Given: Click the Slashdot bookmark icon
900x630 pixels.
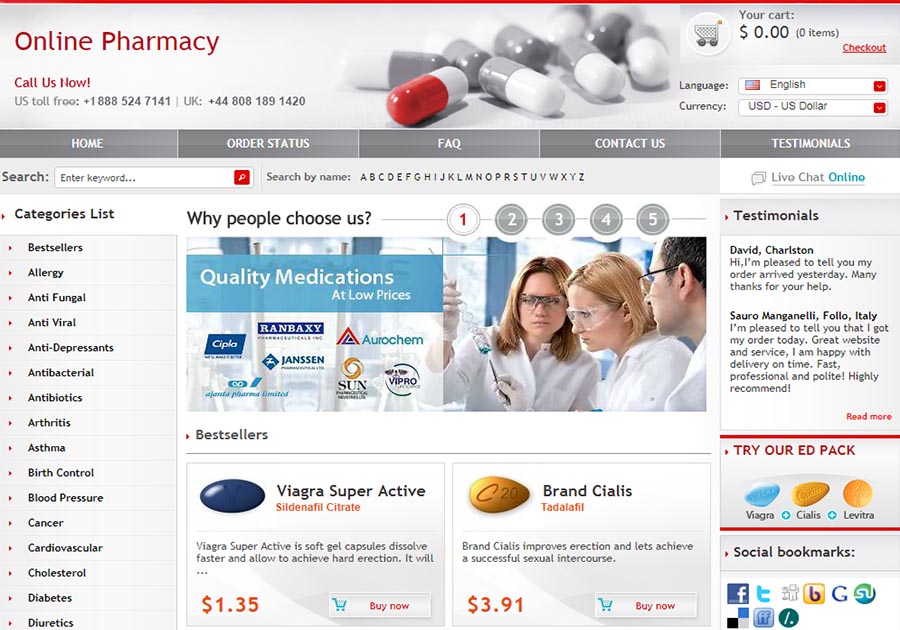Looking at the screenshot, I should click(x=789, y=618).
